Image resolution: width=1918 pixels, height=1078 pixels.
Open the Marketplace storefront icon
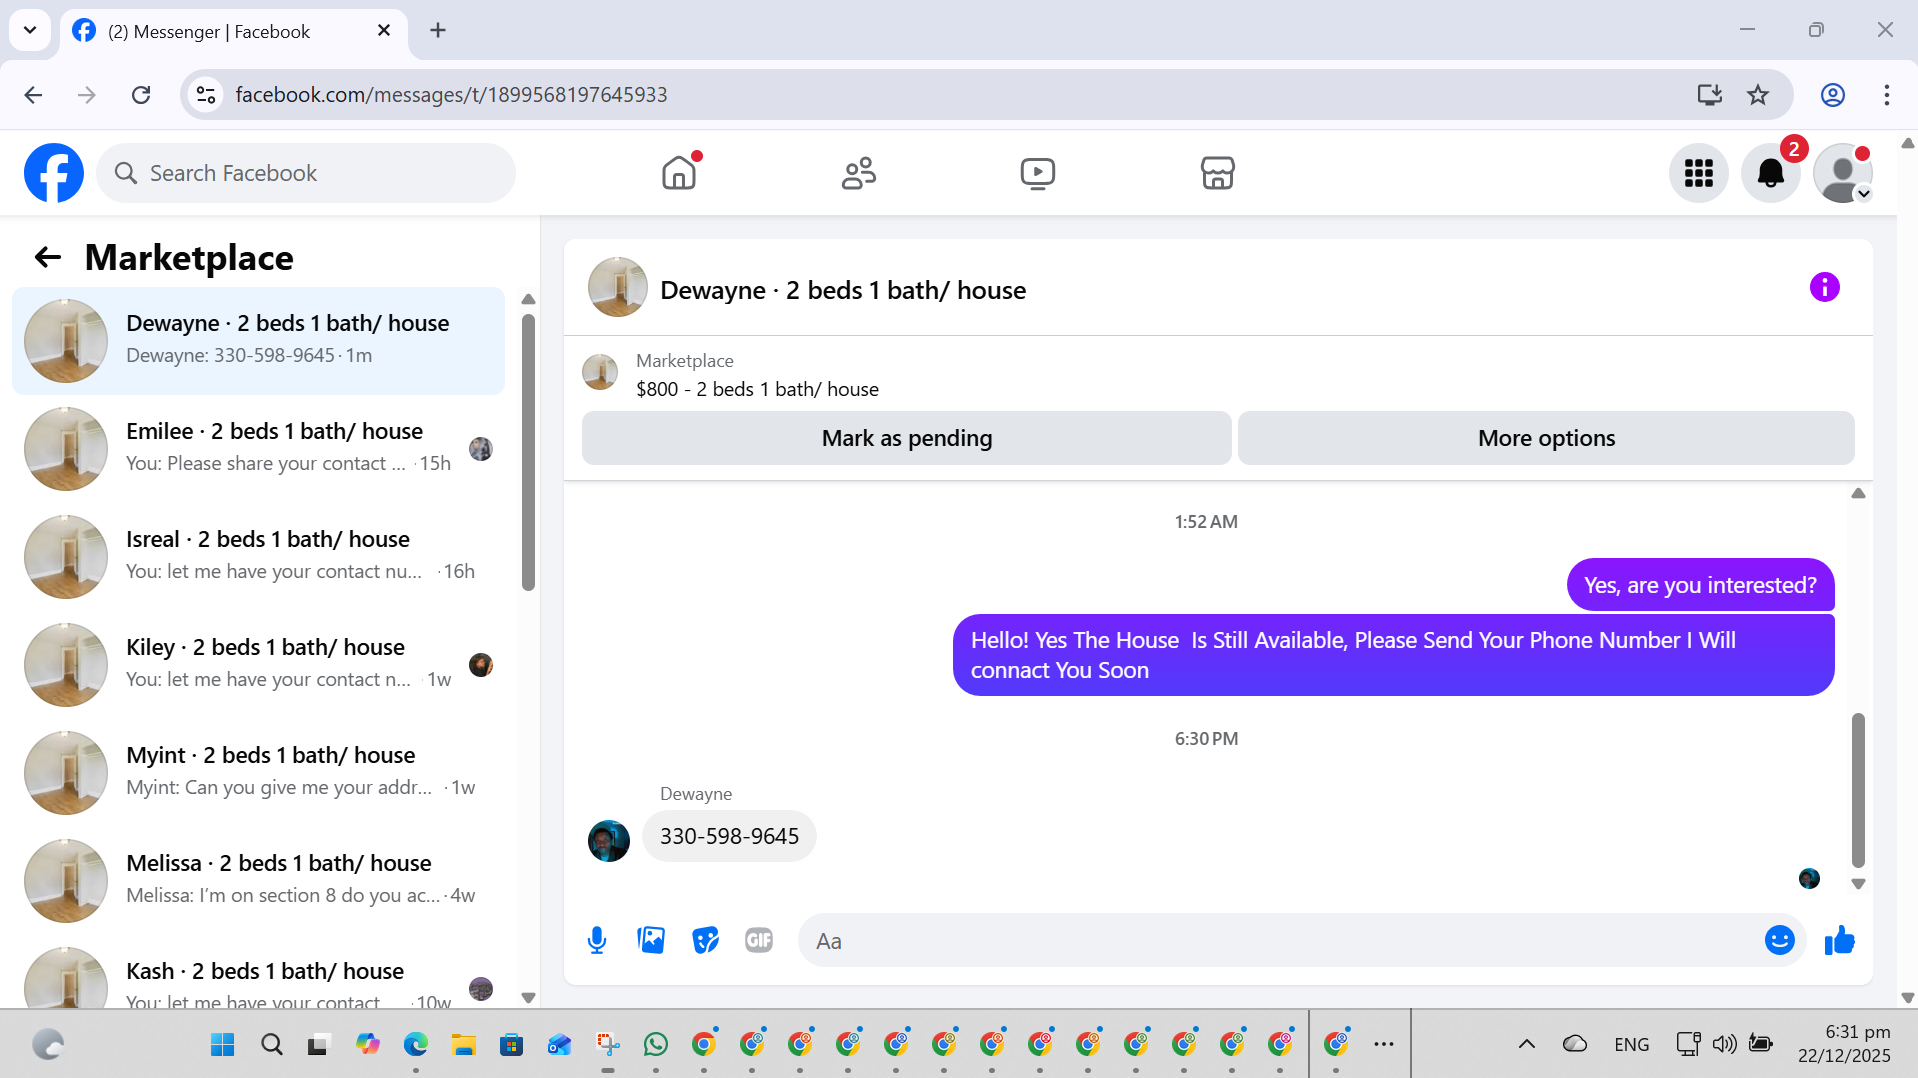tap(1217, 173)
